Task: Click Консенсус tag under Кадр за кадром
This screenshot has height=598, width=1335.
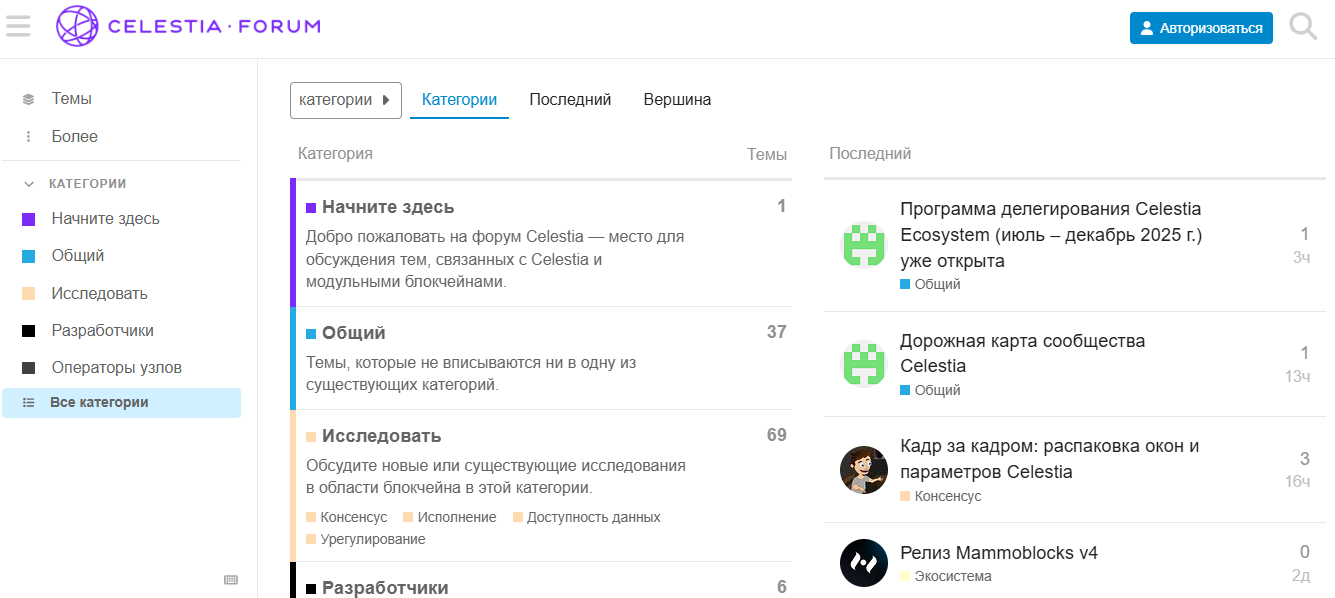Action: tap(941, 496)
